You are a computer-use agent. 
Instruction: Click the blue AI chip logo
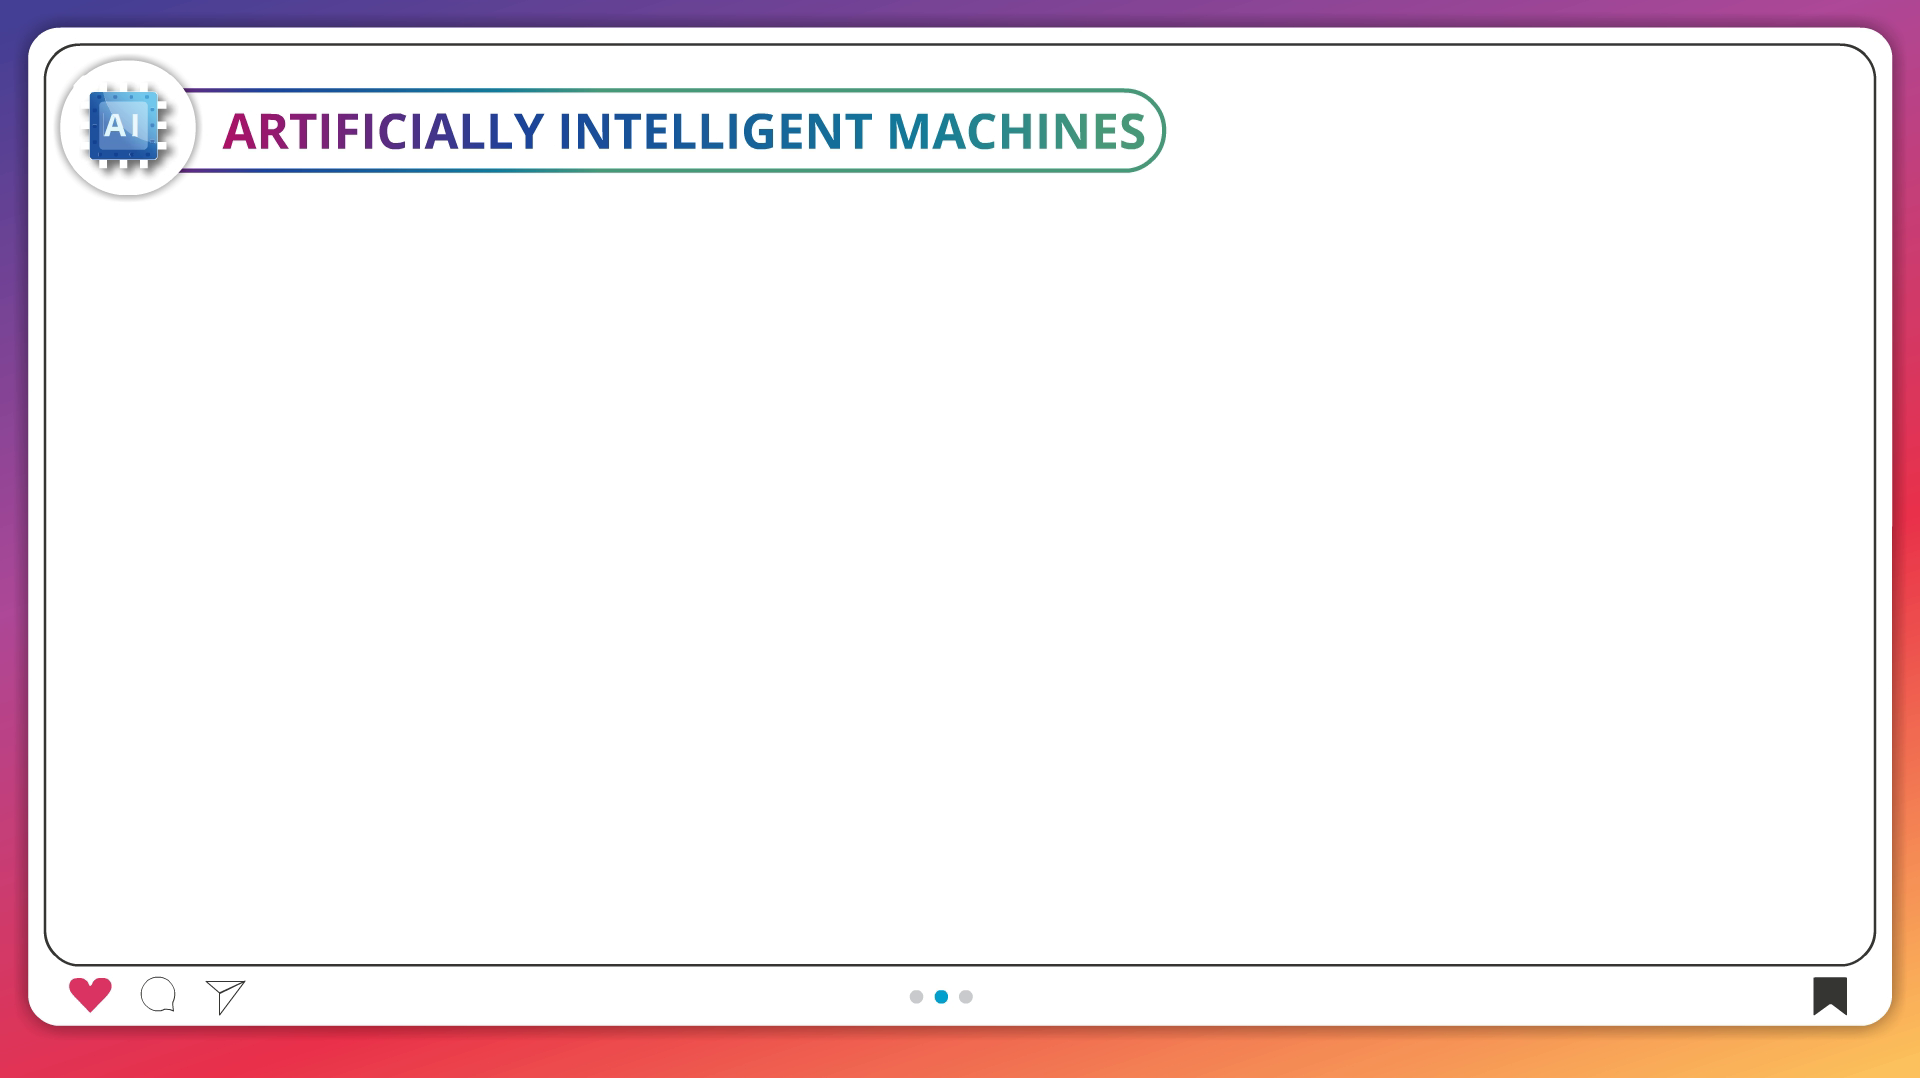125,127
